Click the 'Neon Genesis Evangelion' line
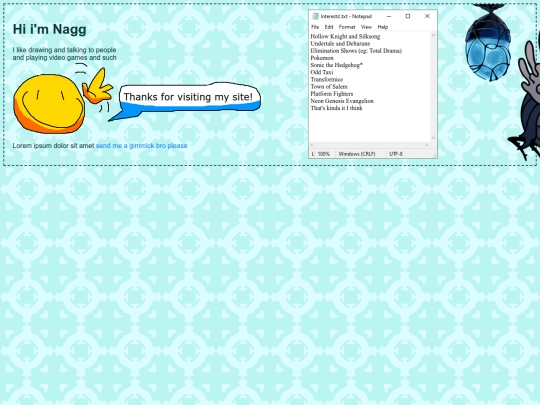Image resolution: width=540 pixels, height=405 pixels. (x=342, y=101)
